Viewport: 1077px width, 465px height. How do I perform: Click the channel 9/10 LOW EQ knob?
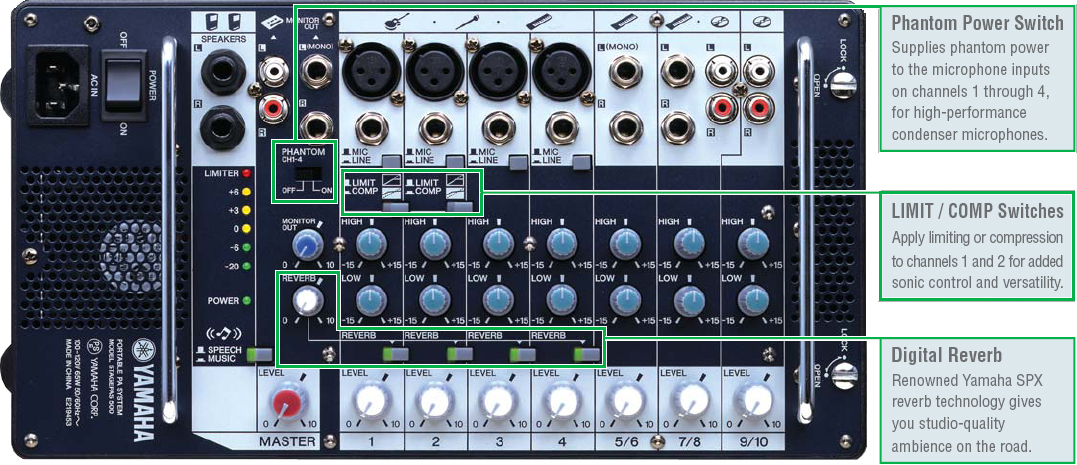click(753, 299)
